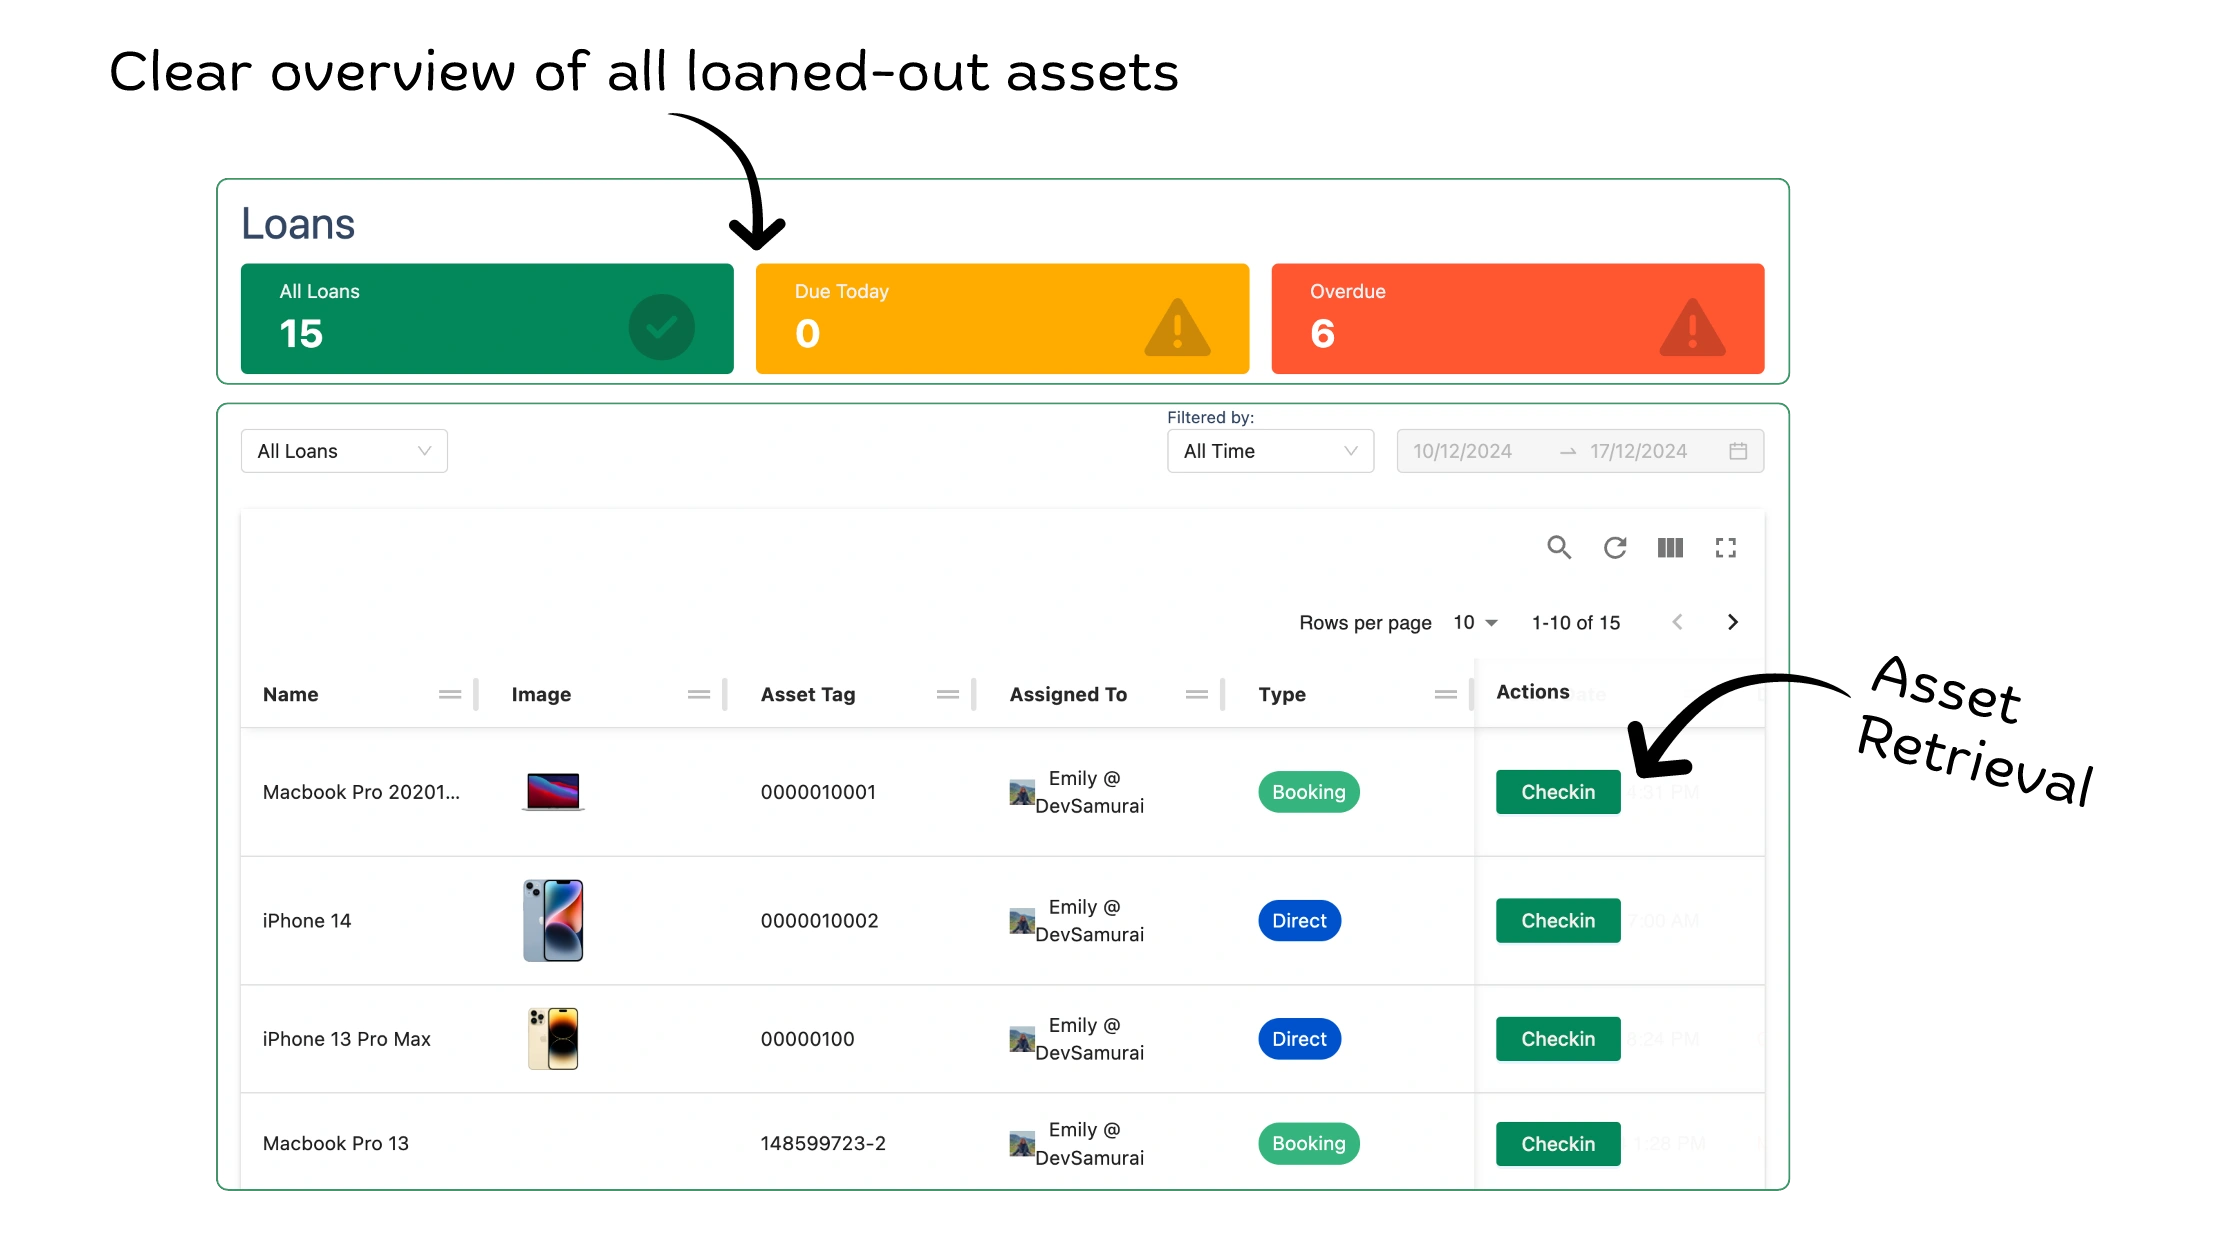The image size is (2240, 1260).
Task: Checkin the Macbook Pro 20201 loan
Action: pyautogui.click(x=1557, y=792)
